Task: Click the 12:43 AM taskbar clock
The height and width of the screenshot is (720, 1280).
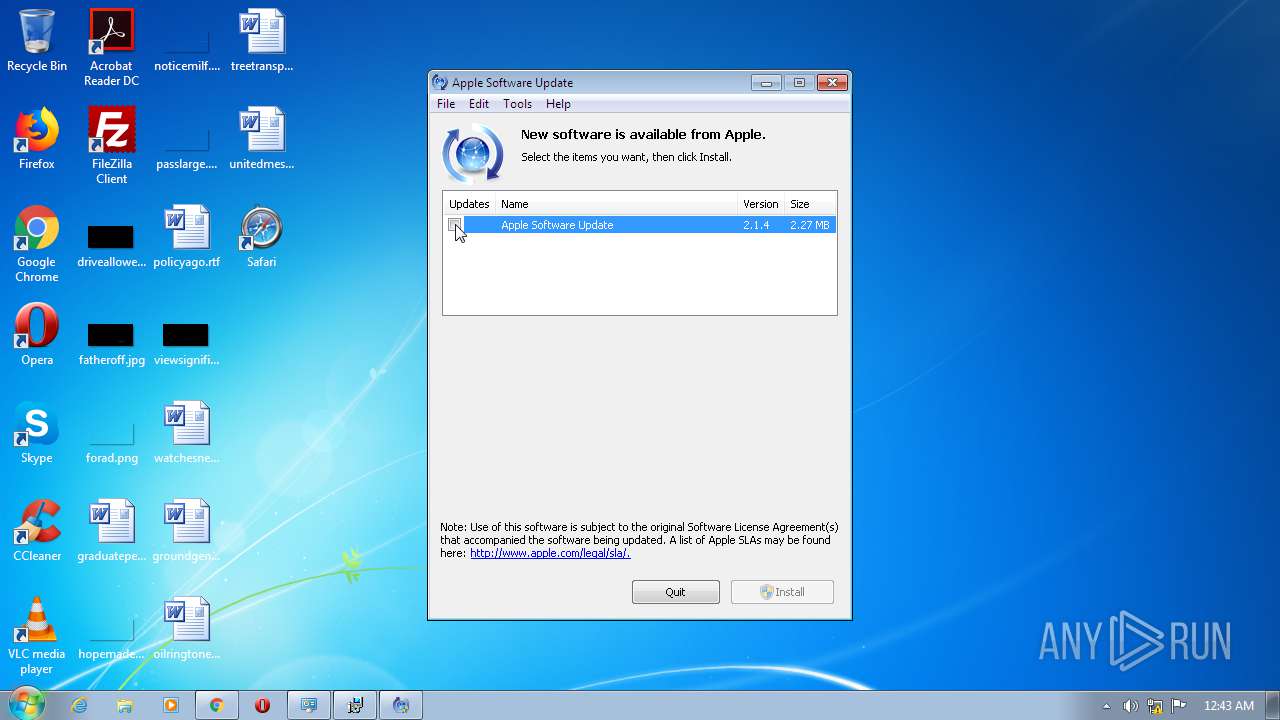Action: (1229, 706)
